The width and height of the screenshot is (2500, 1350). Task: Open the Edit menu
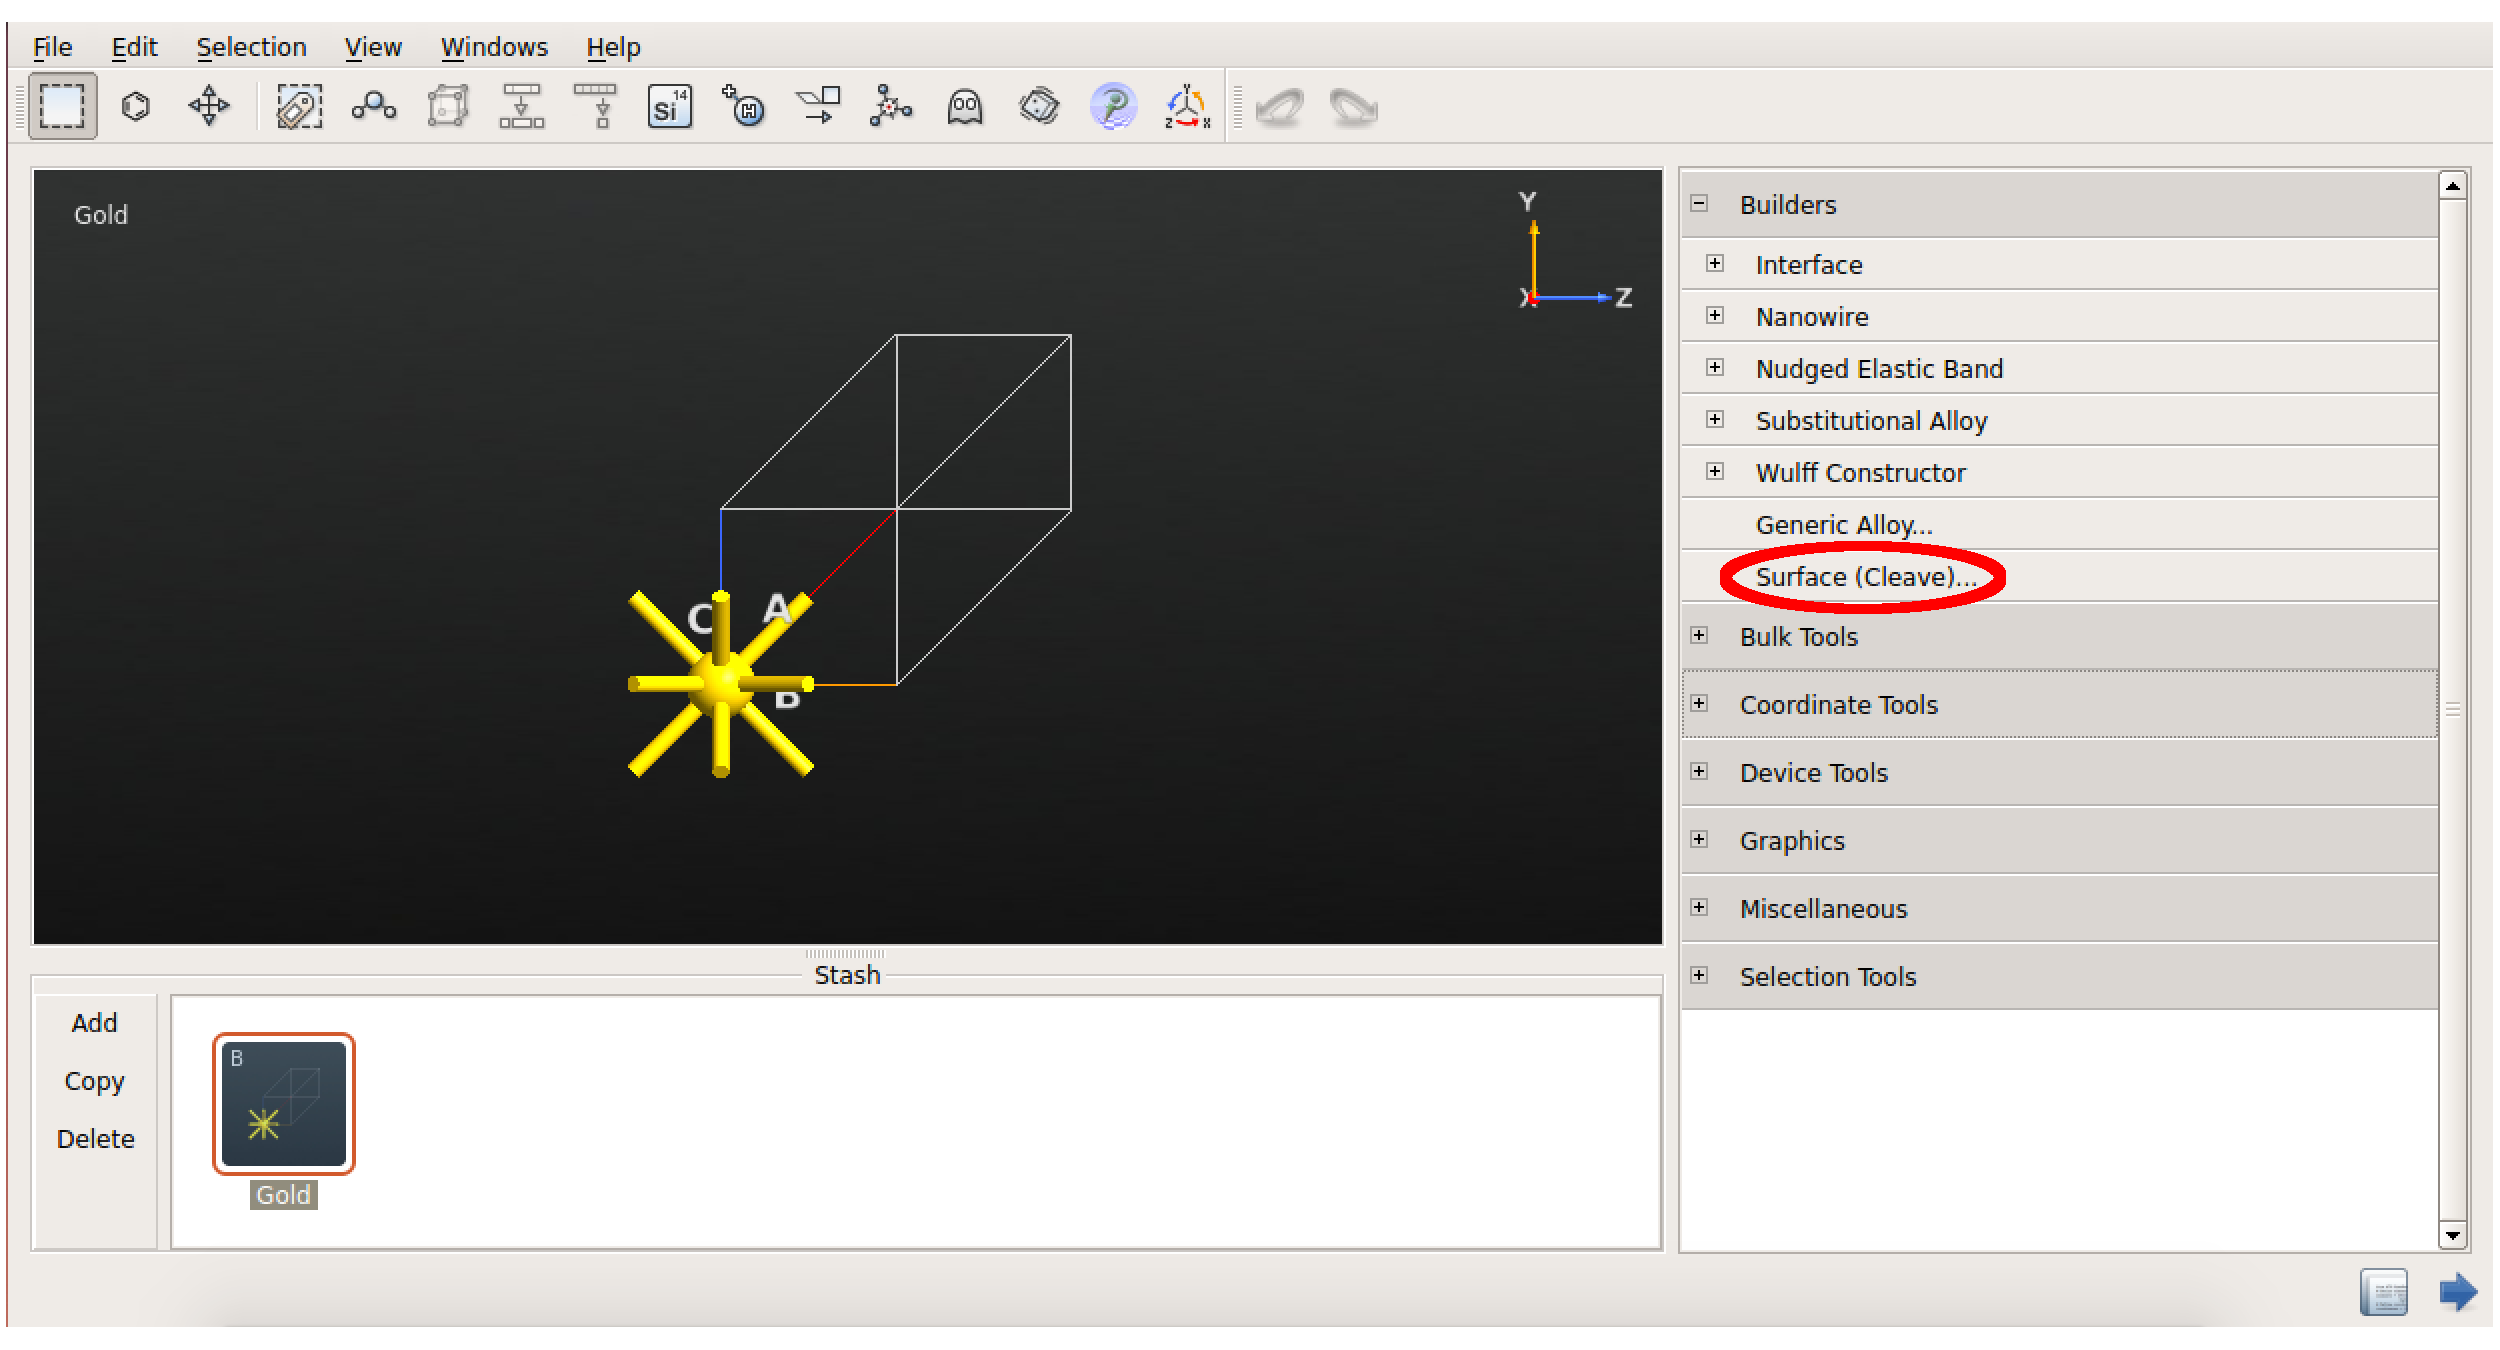134,47
